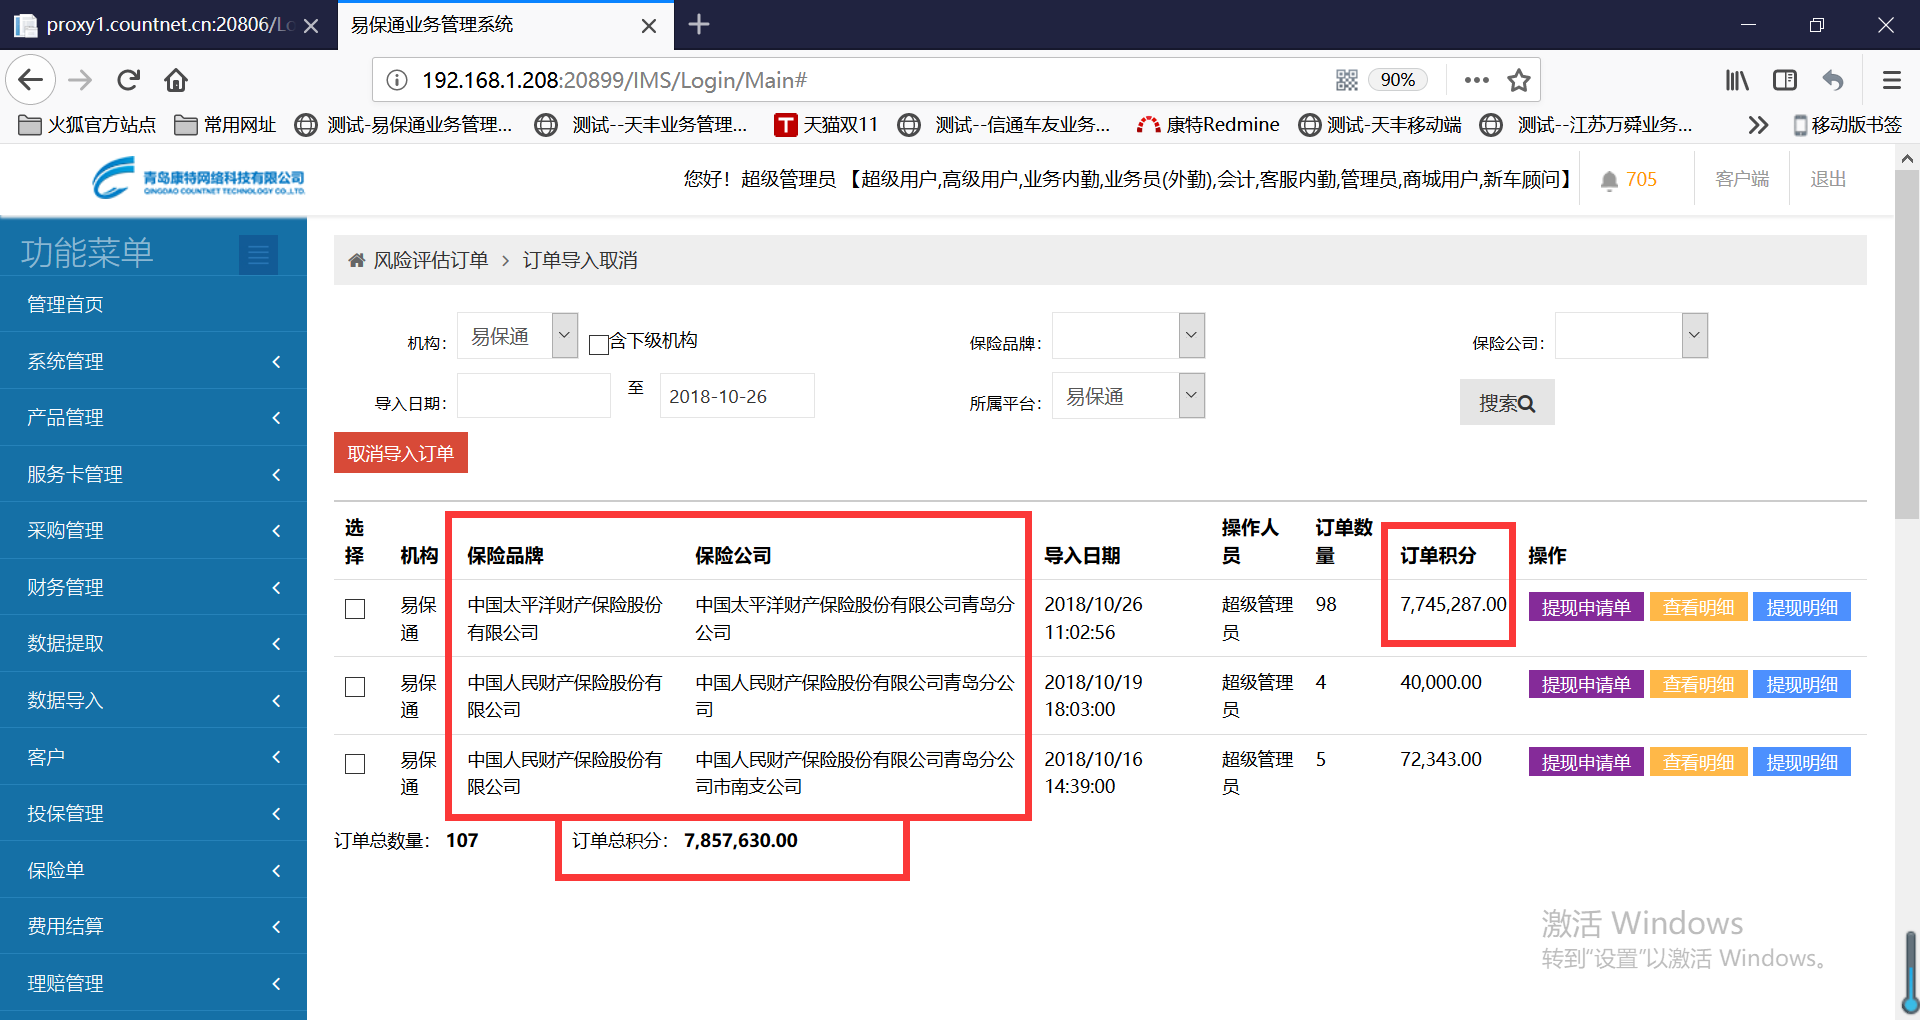Expand the 费用结算 sidebar menu
The height and width of the screenshot is (1020, 1920).
click(x=153, y=926)
